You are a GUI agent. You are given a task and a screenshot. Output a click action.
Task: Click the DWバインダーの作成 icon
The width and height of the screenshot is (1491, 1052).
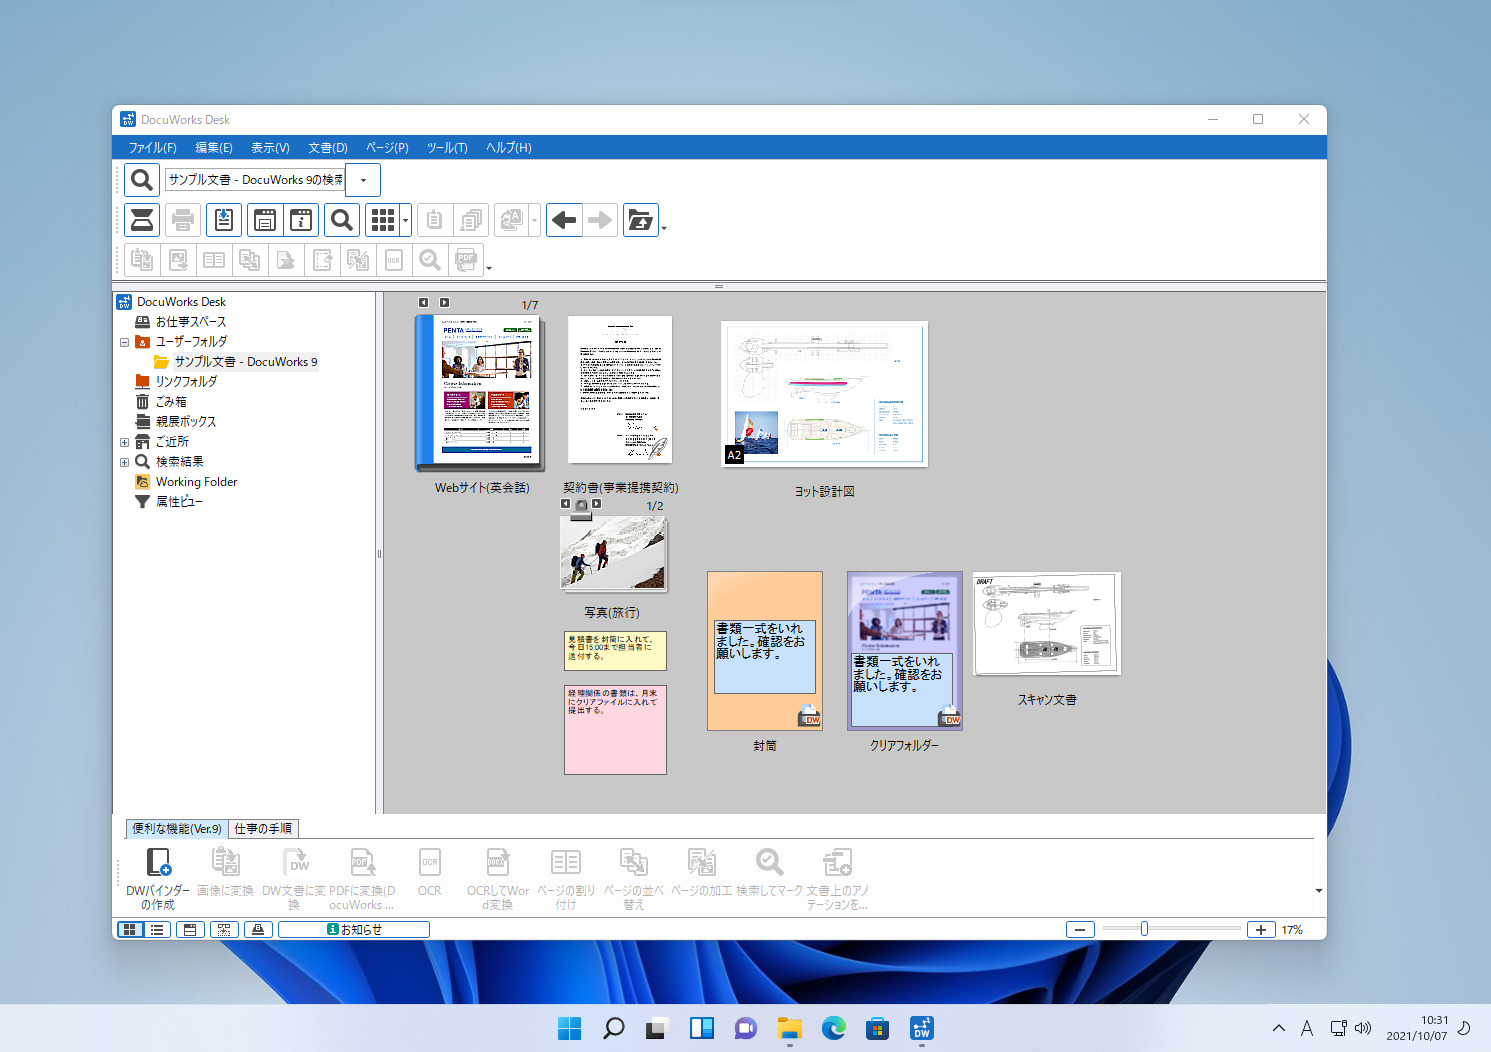[158, 862]
